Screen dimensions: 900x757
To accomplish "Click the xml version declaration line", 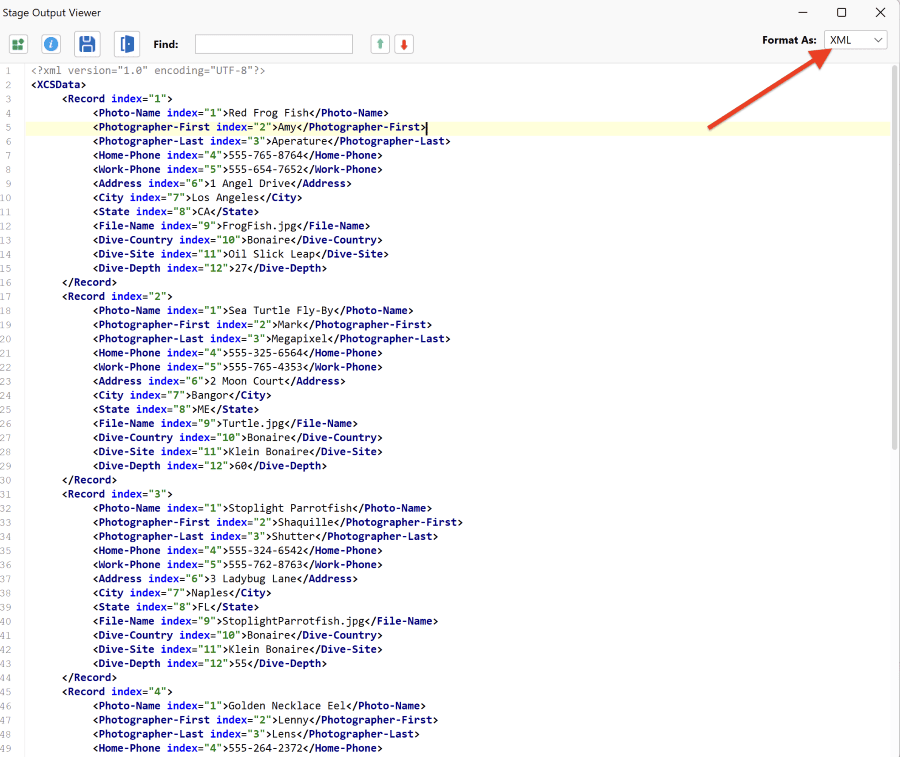I will click(x=148, y=71).
